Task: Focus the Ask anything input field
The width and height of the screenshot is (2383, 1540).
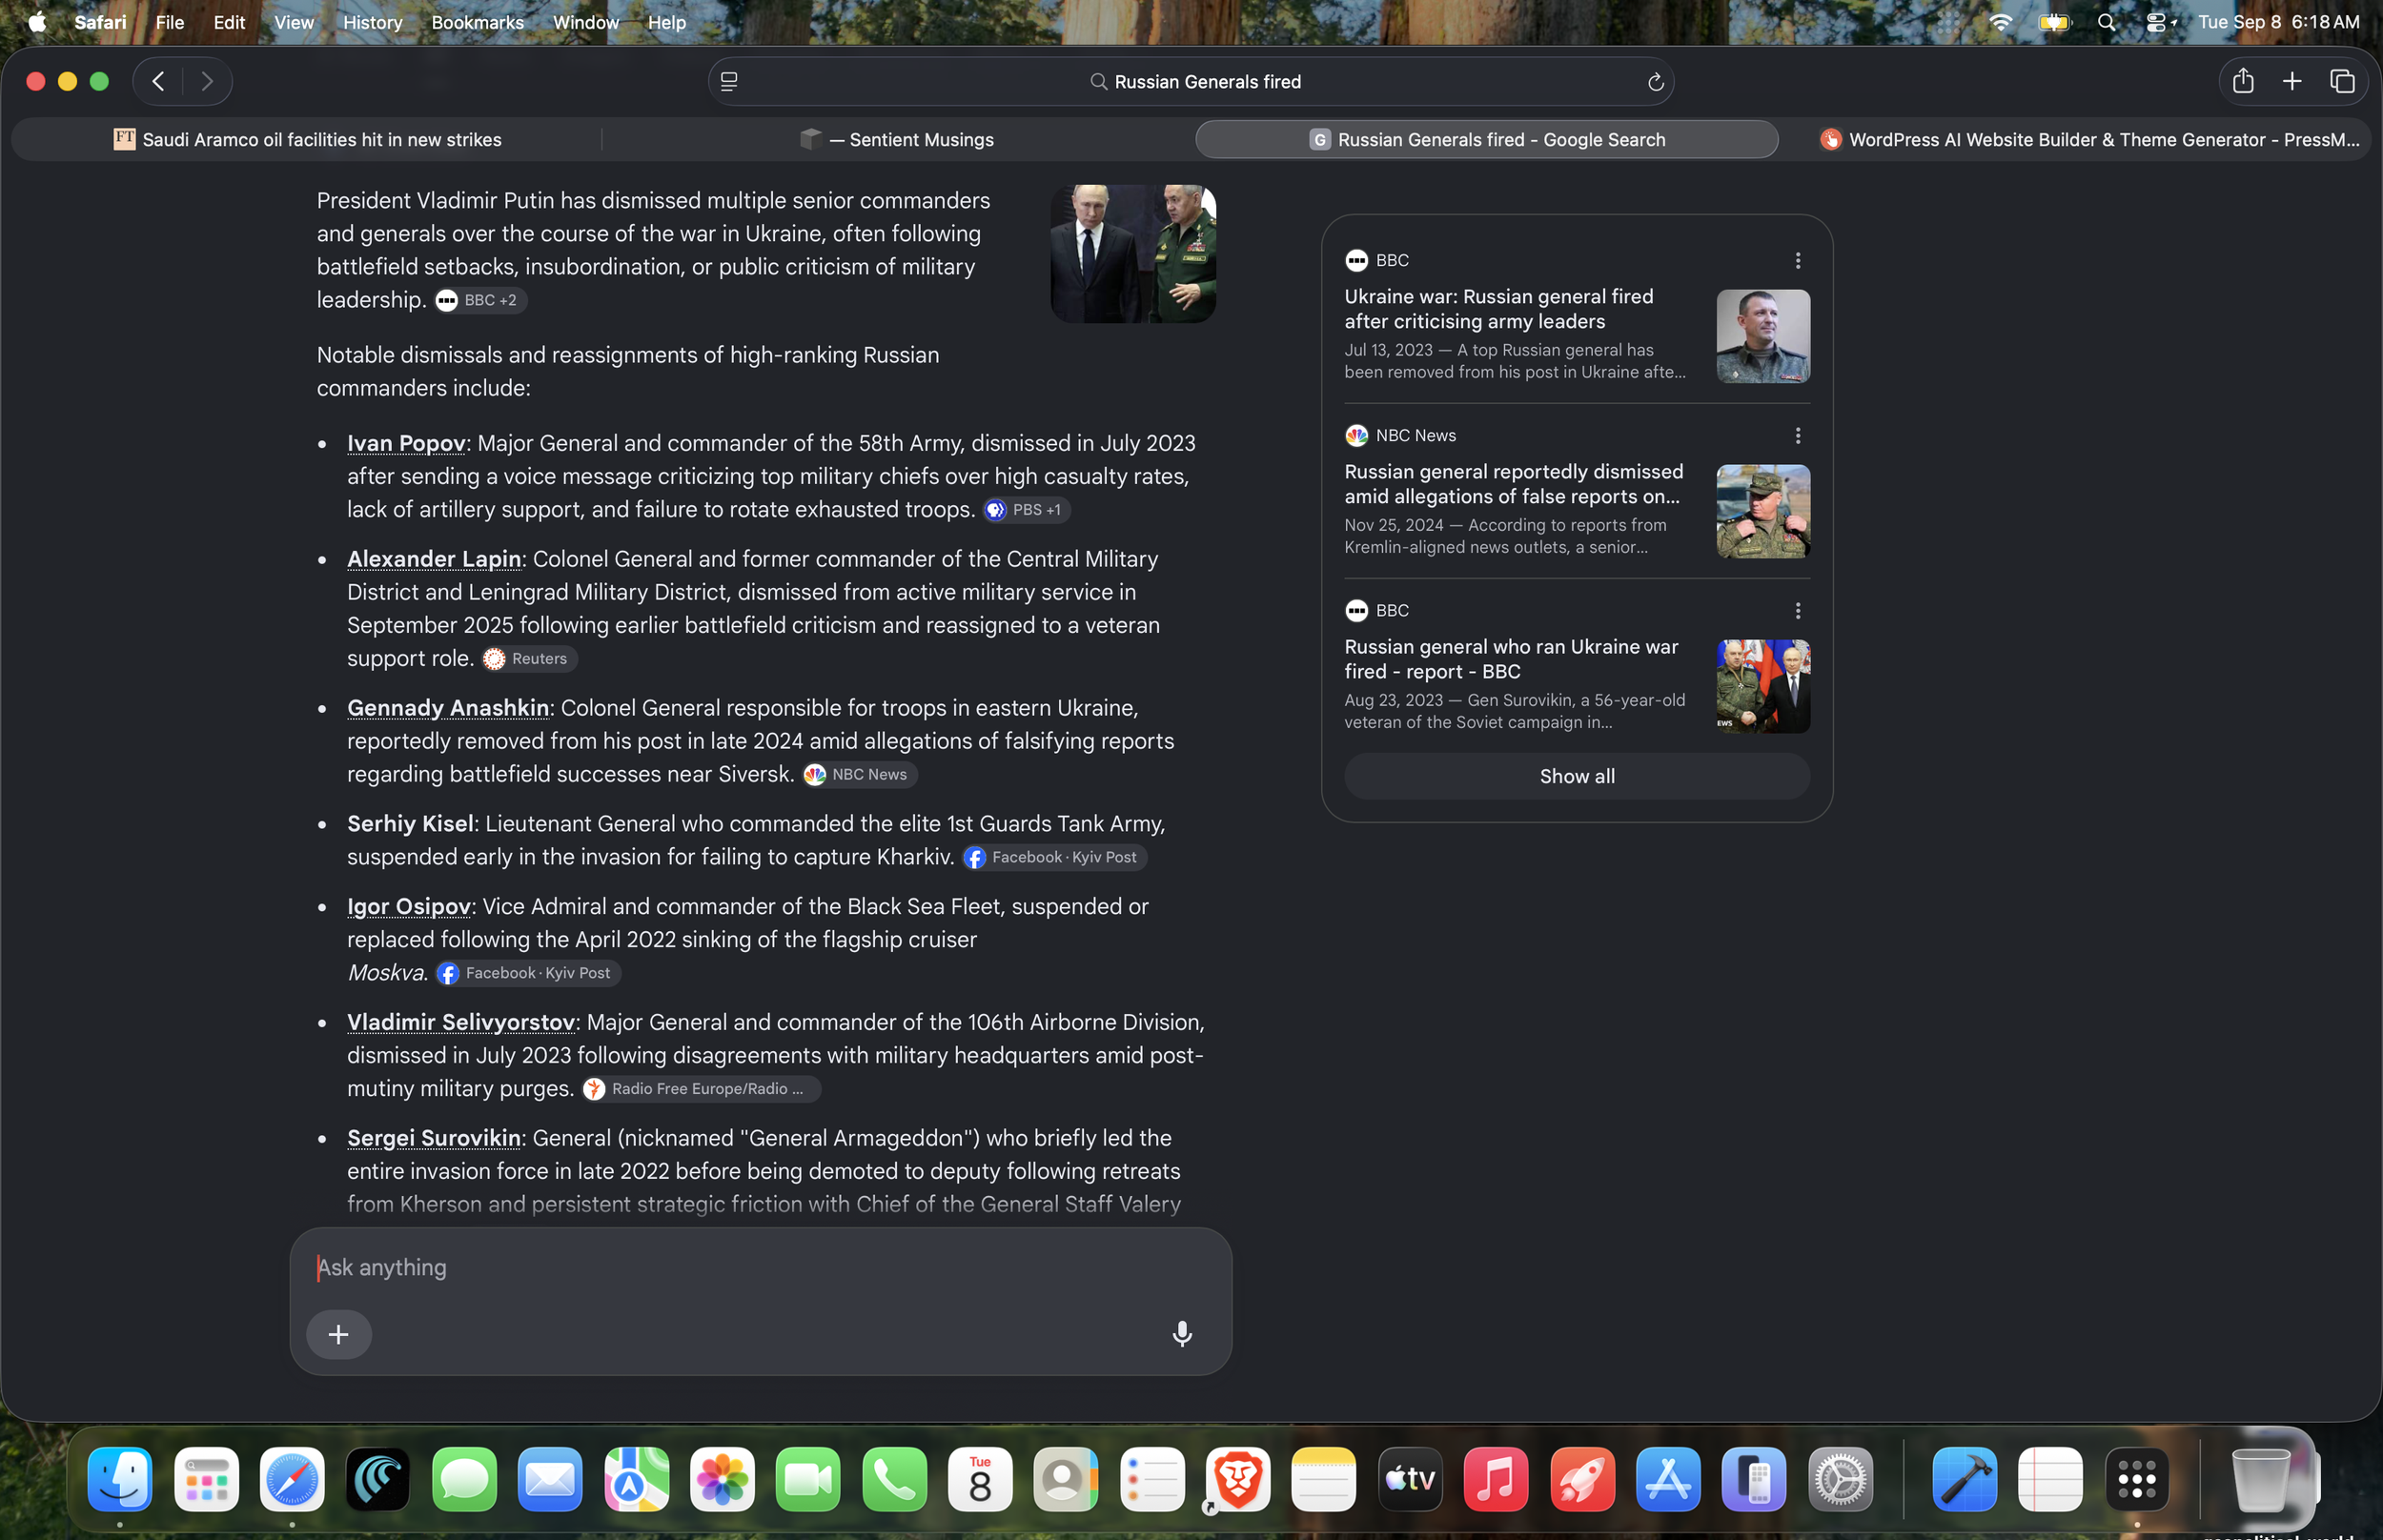Action: (x=760, y=1268)
